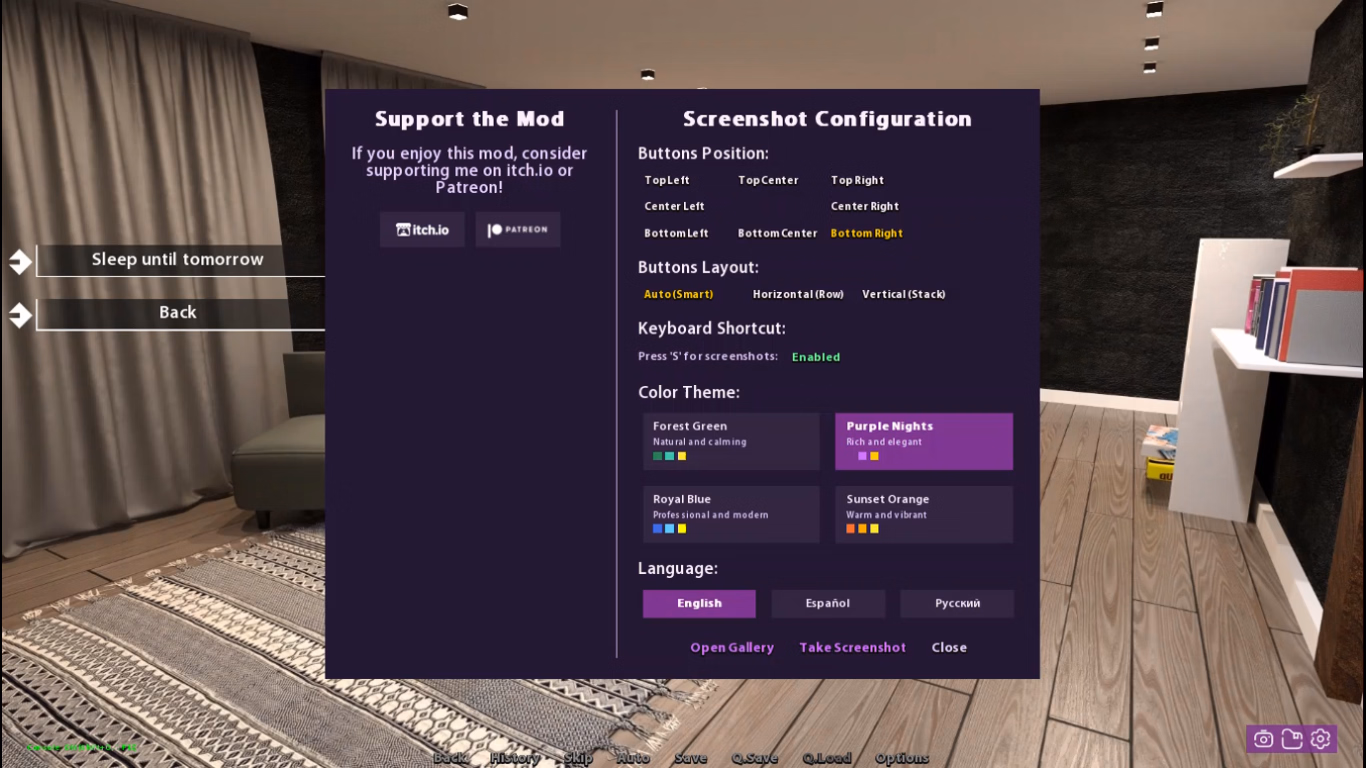This screenshot has width=1366, height=768.
Task: Click the camera screenshot icon
Action: click(x=1263, y=739)
